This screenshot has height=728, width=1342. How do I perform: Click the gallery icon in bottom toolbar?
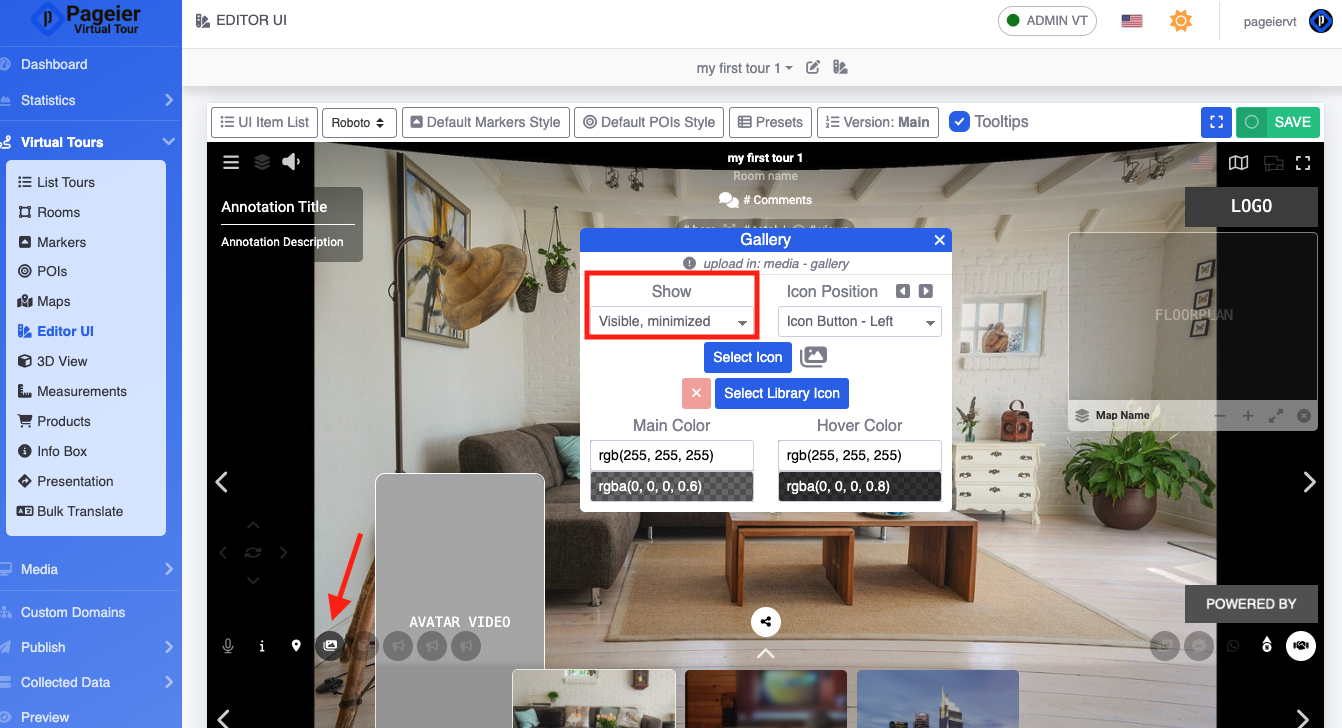click(330, 646)
